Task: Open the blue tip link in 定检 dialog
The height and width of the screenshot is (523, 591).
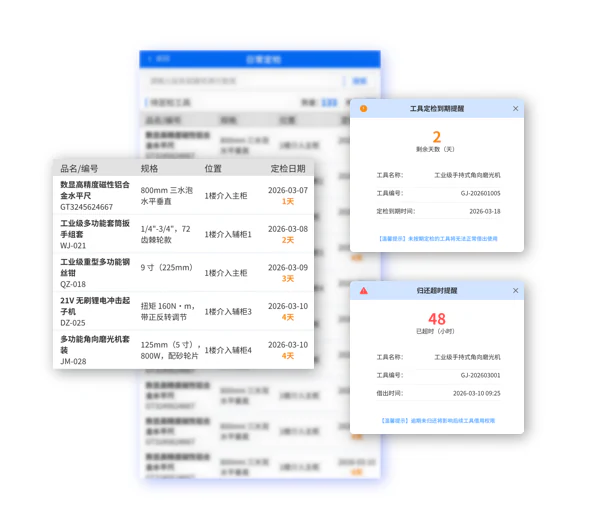Action: click(x=438, y=239)
